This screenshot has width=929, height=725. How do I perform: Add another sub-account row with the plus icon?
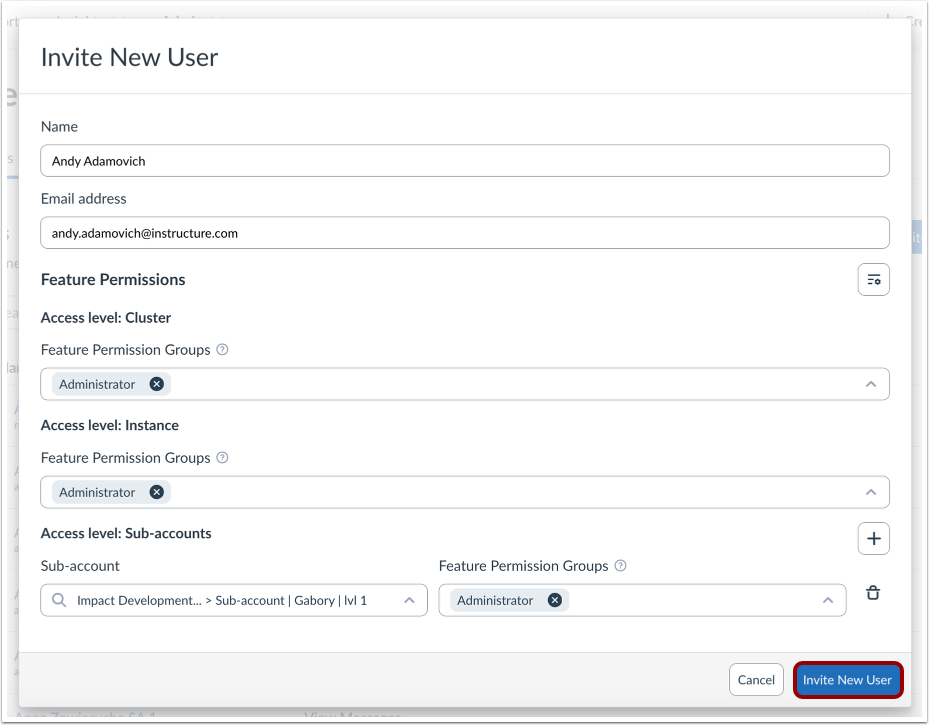pos(873,538)
